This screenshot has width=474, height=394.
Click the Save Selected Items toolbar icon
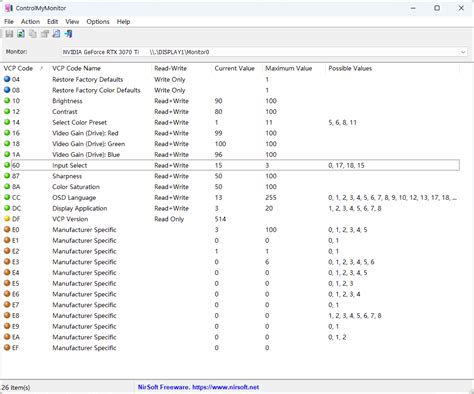(x=9, y=34)
